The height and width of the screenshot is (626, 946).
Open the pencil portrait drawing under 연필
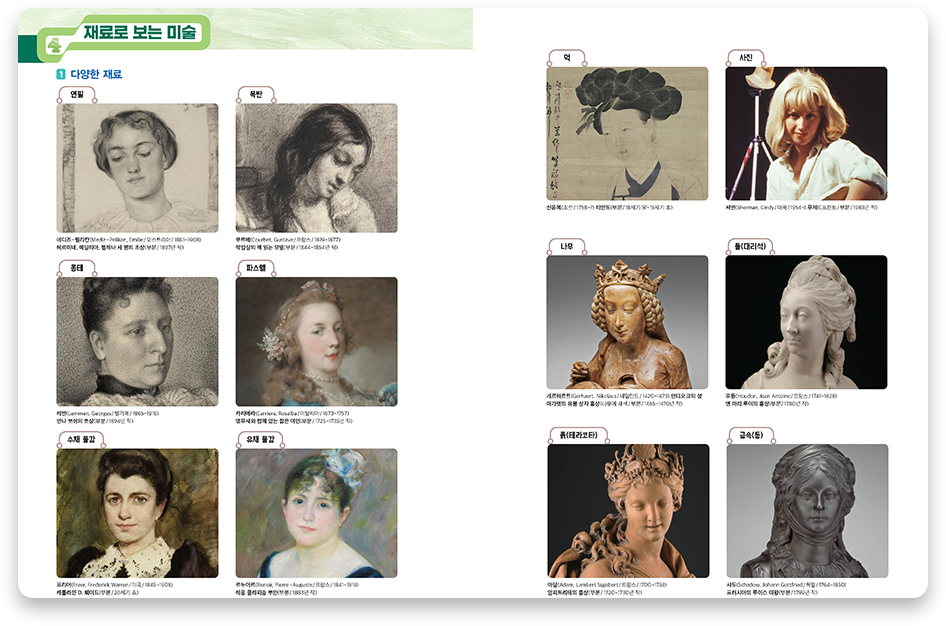(138, 168)
